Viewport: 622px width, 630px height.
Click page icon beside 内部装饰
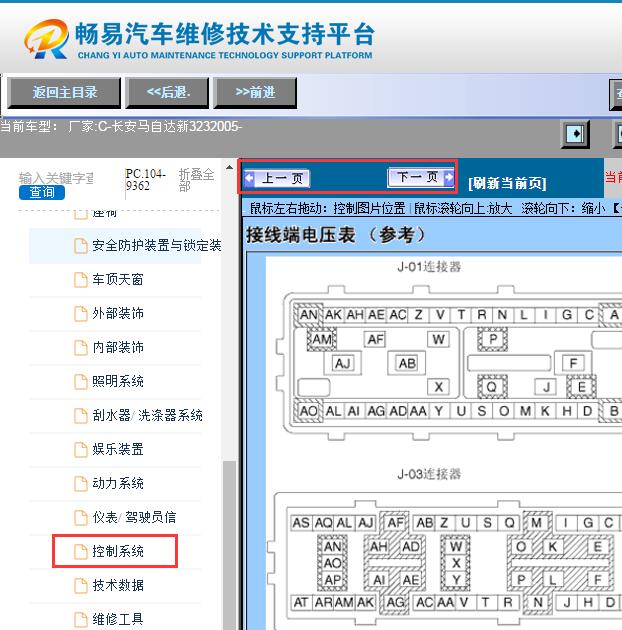click(81, 348)
